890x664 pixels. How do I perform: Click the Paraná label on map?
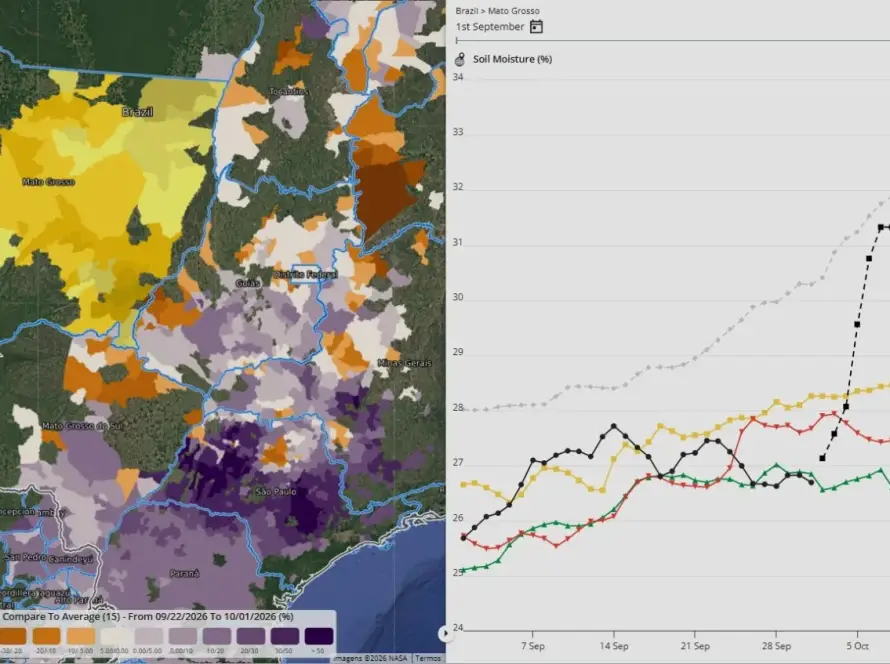point(184,573)
